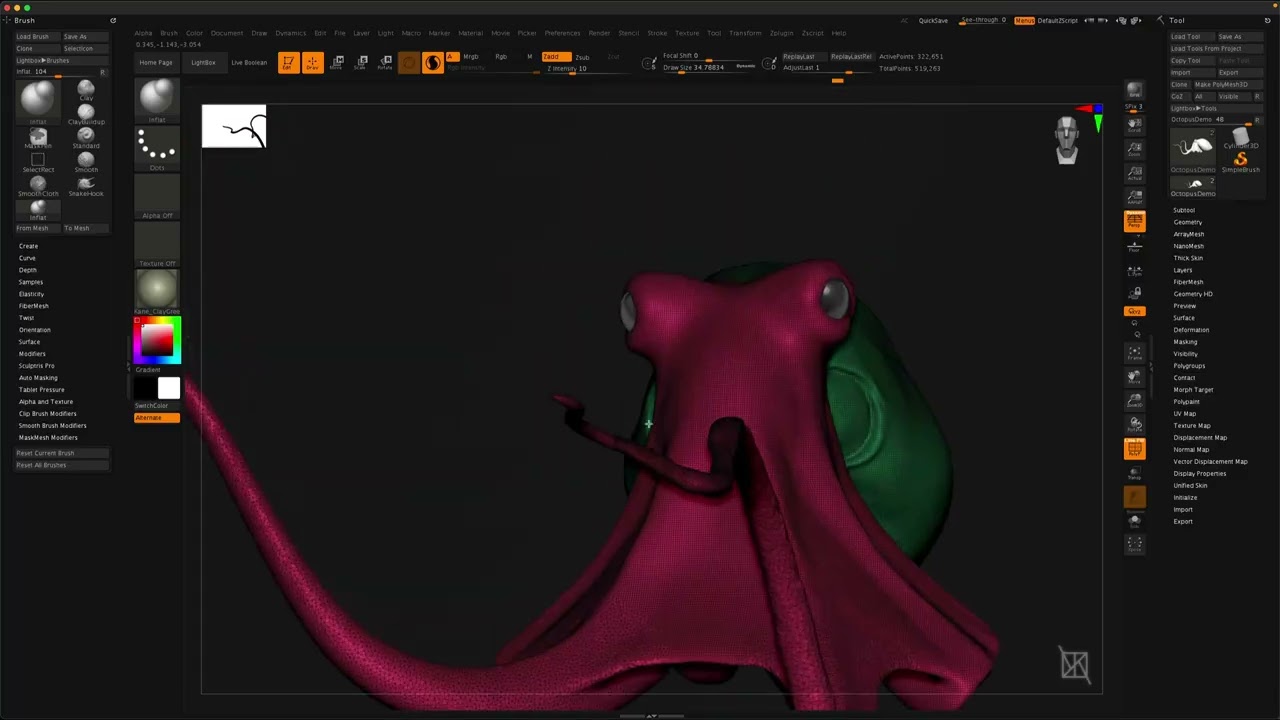This screenshot has height=720, width=1280.
Task: Expand the Geometry subpalette
Action: [x=1188, y=222]
